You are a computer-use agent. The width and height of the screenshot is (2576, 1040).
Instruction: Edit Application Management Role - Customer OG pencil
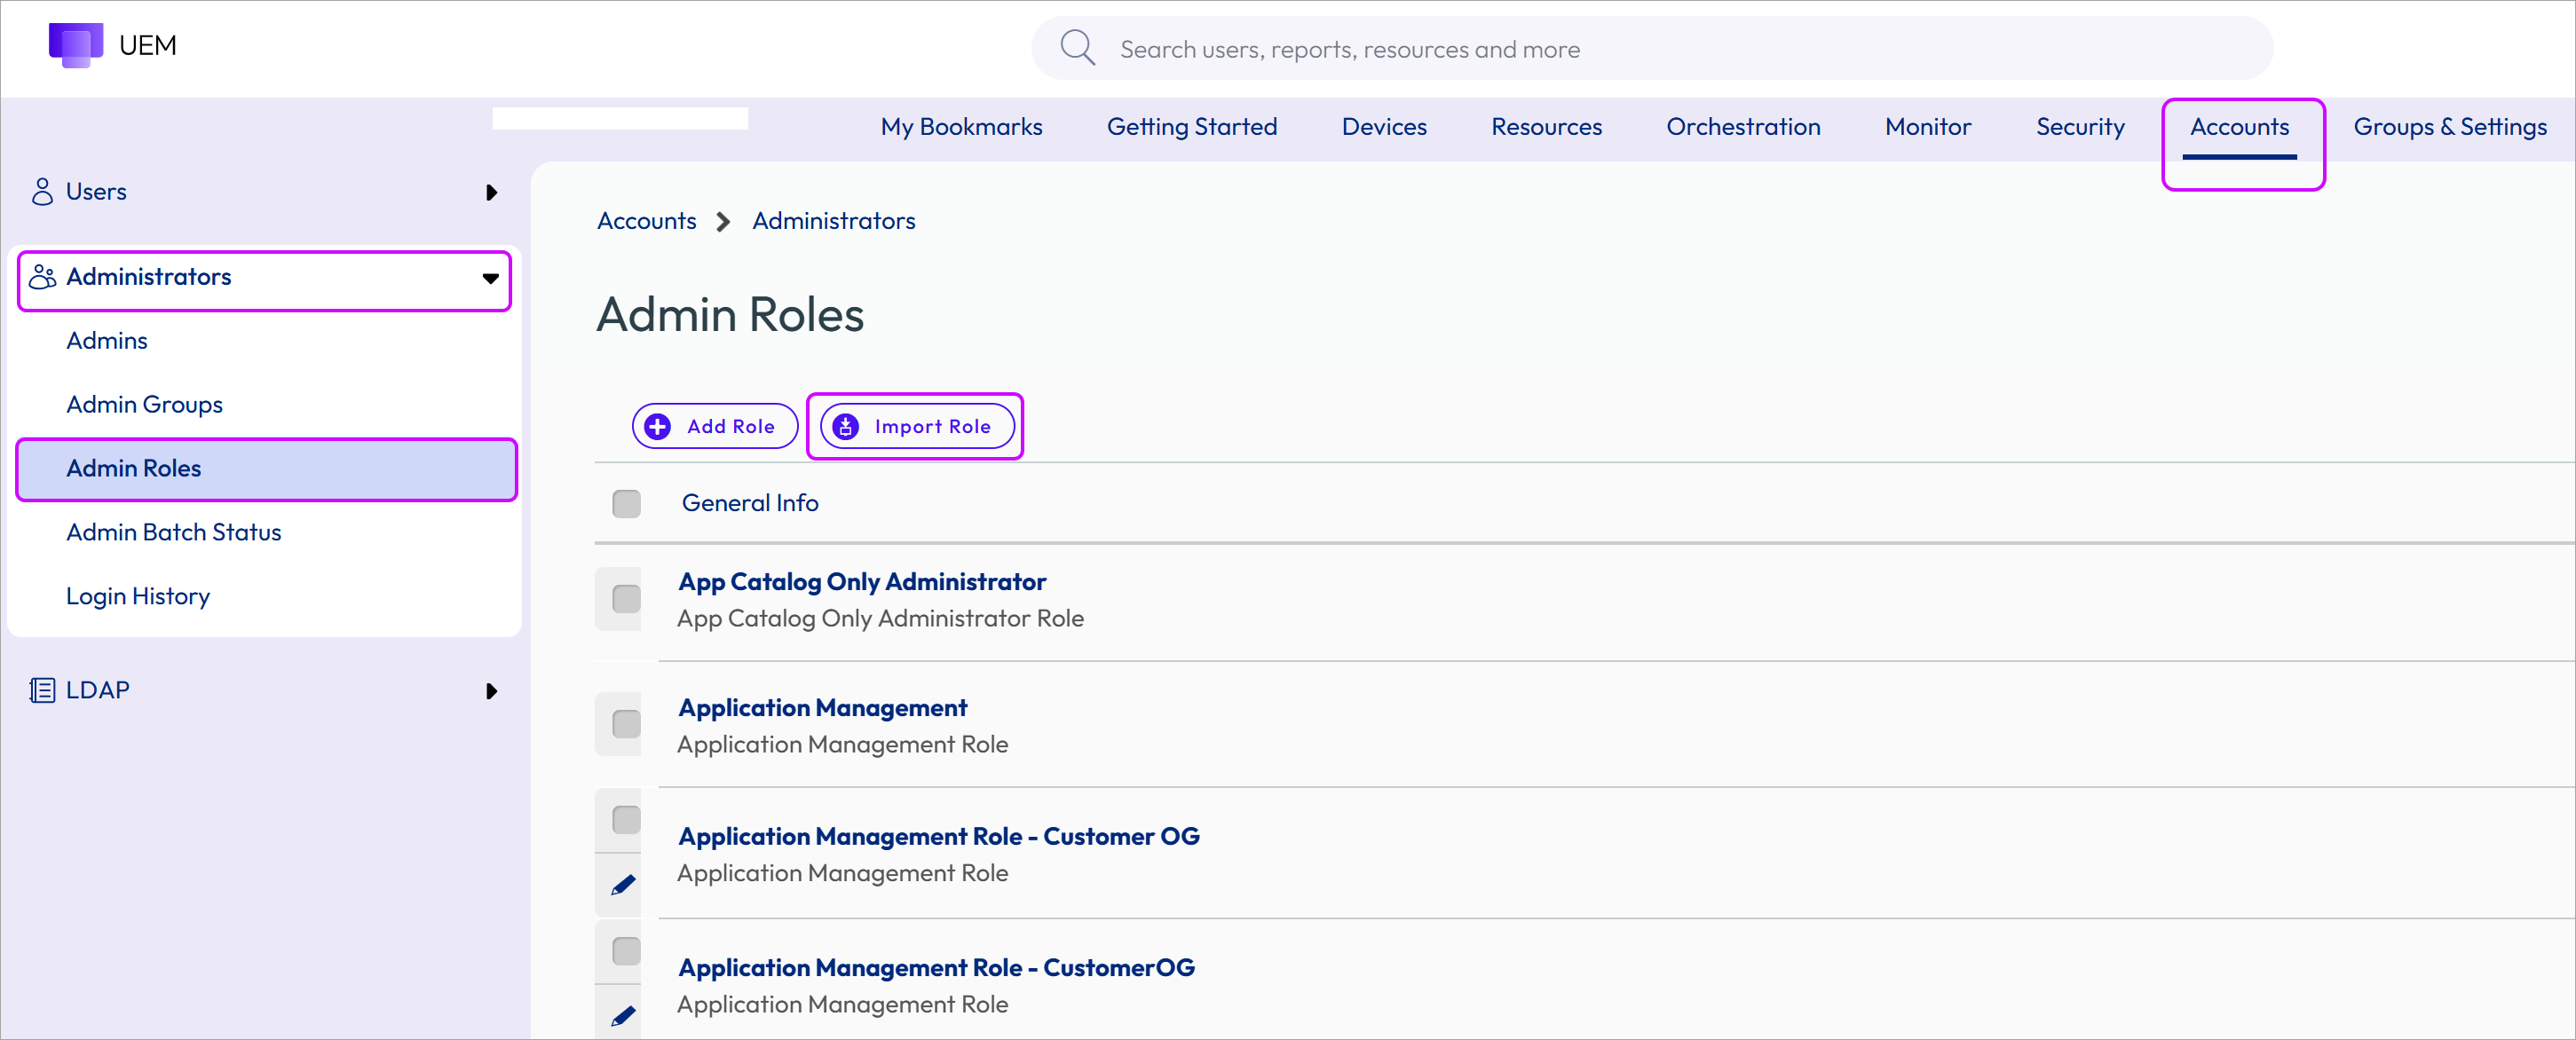623,885
